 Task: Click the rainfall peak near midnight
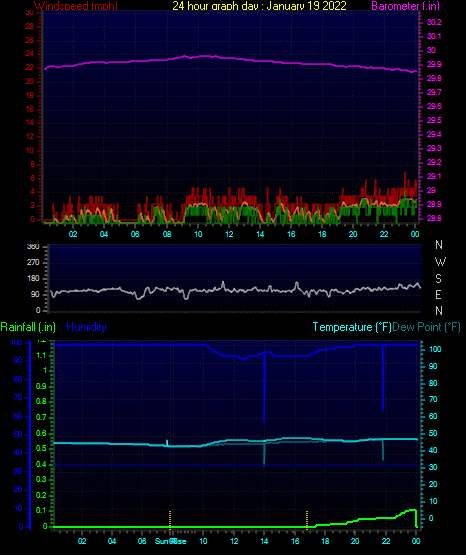point(412,510)
